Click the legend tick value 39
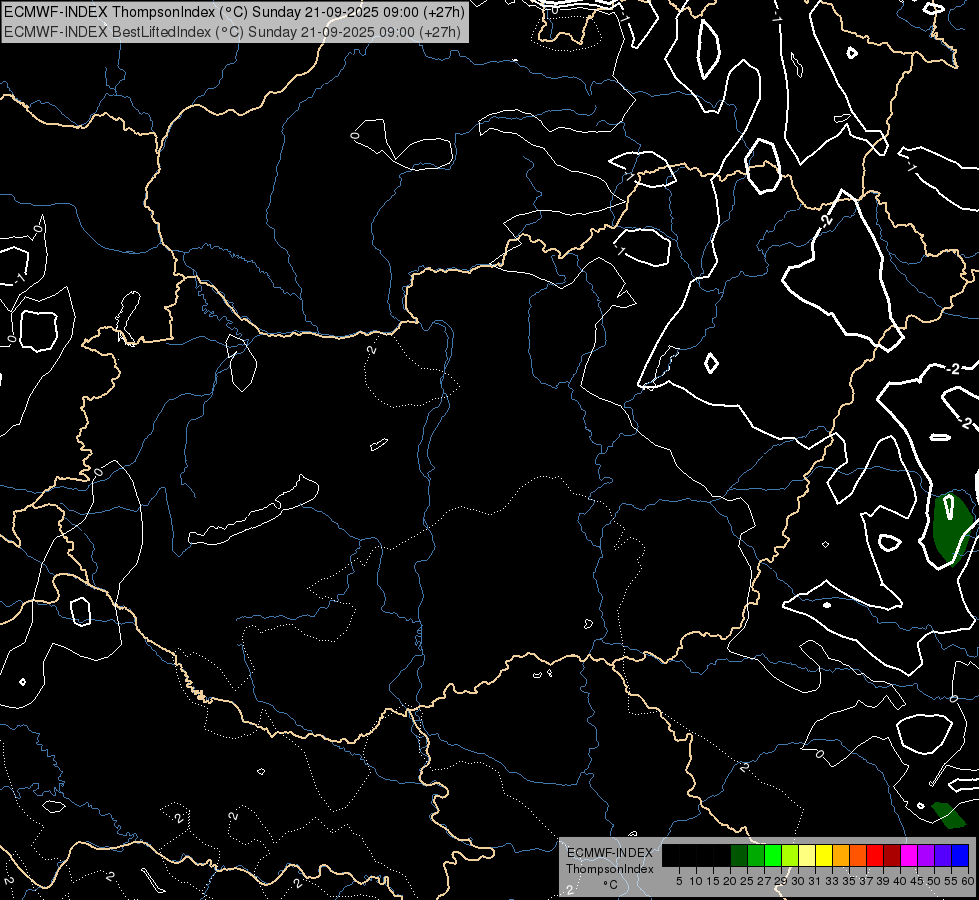 click(883, 881)
